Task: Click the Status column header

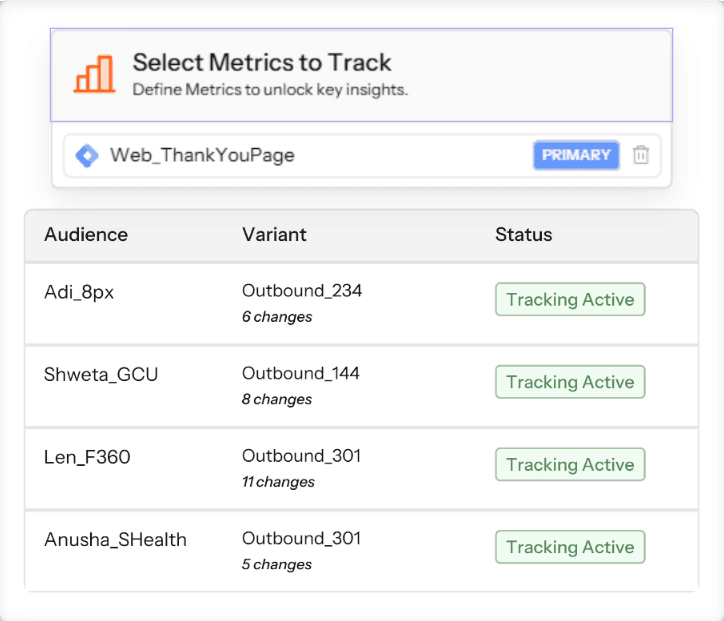Action: 524,235
